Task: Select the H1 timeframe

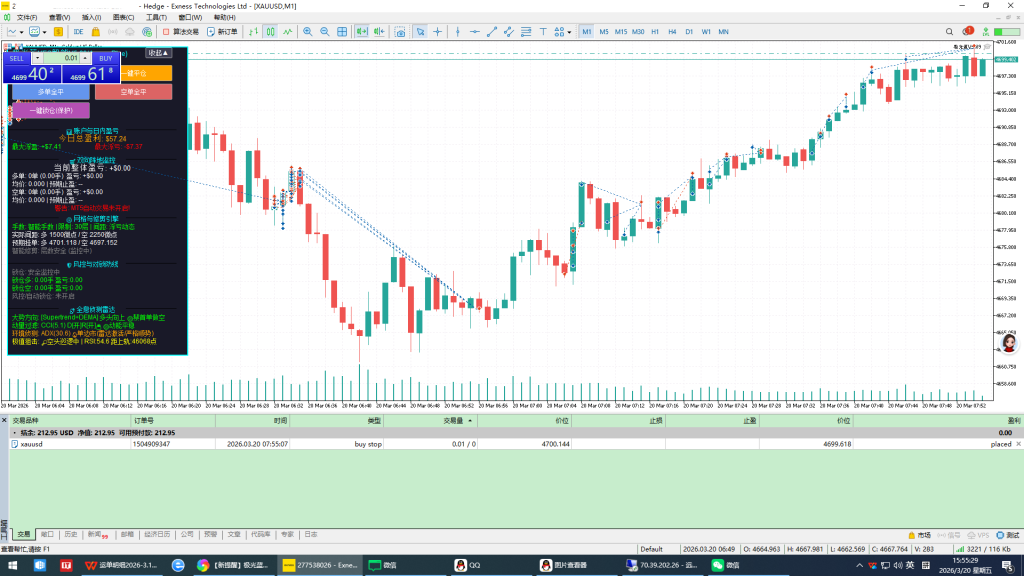Action: tap(655, 31)
